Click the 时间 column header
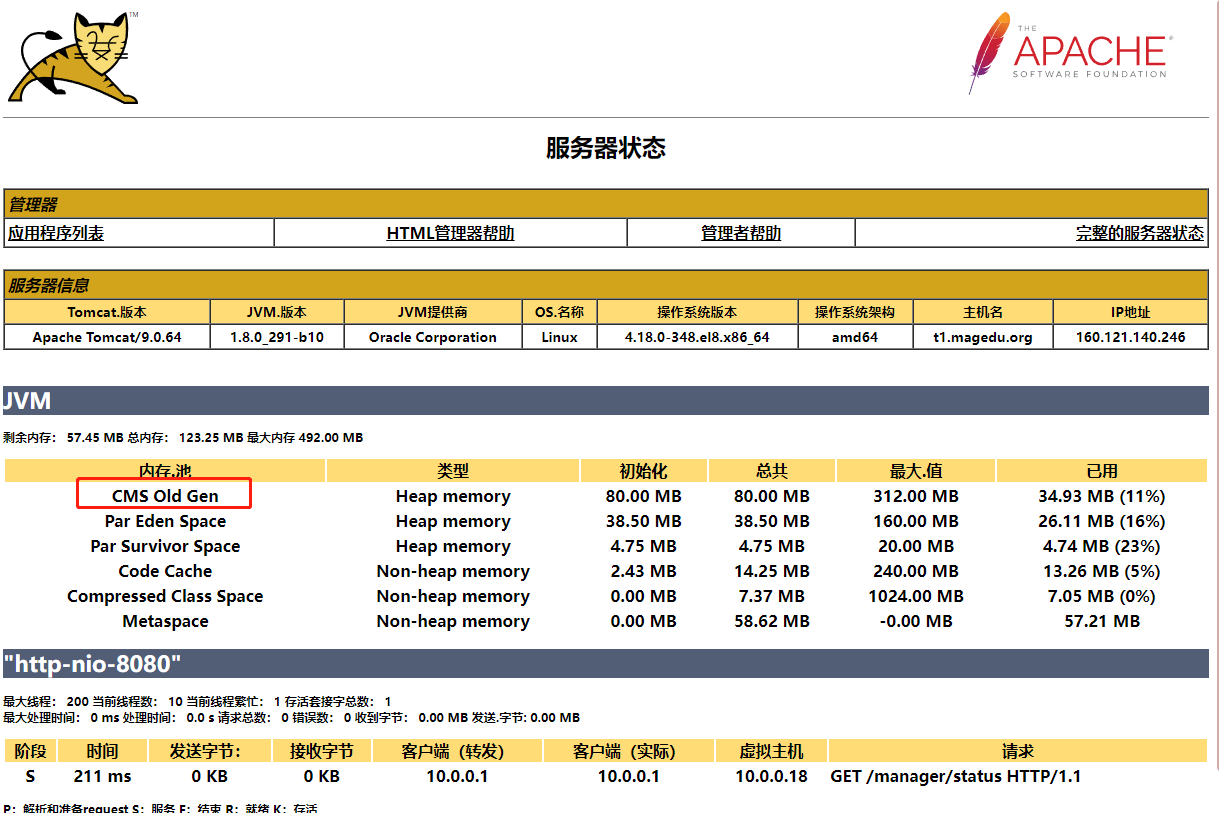 tap(102, 751)
